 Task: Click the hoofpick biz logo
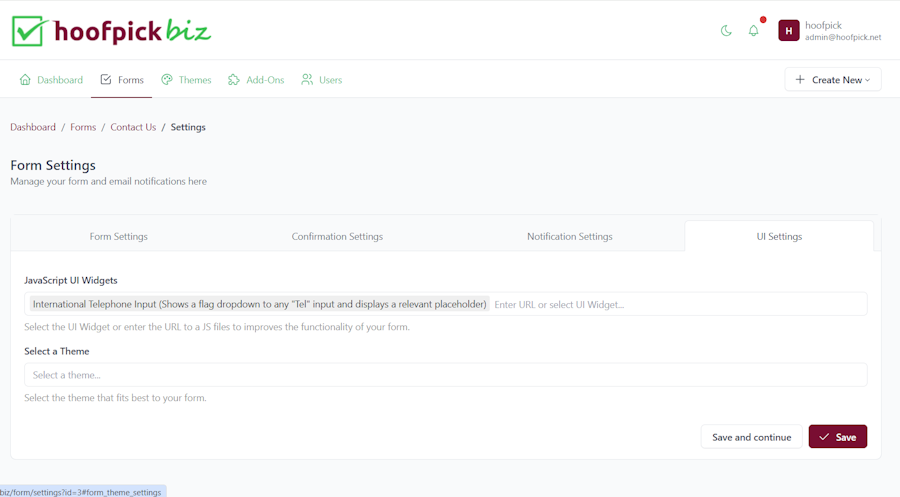tap(111, 31)
